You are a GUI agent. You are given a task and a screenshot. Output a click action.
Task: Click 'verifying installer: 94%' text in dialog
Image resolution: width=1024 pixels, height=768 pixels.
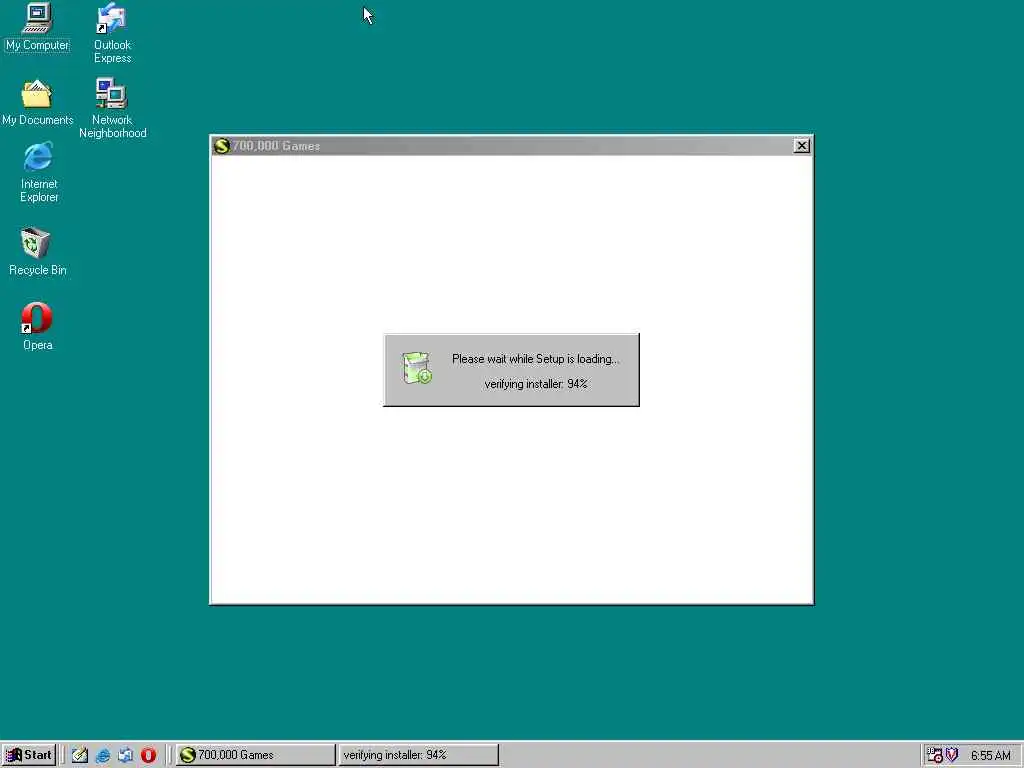pos(536,384)
